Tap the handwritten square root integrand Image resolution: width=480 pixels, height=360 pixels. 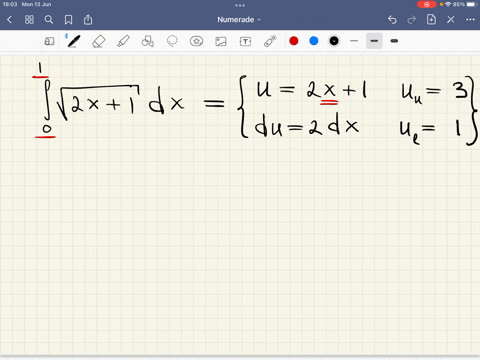tap(97, 102)
